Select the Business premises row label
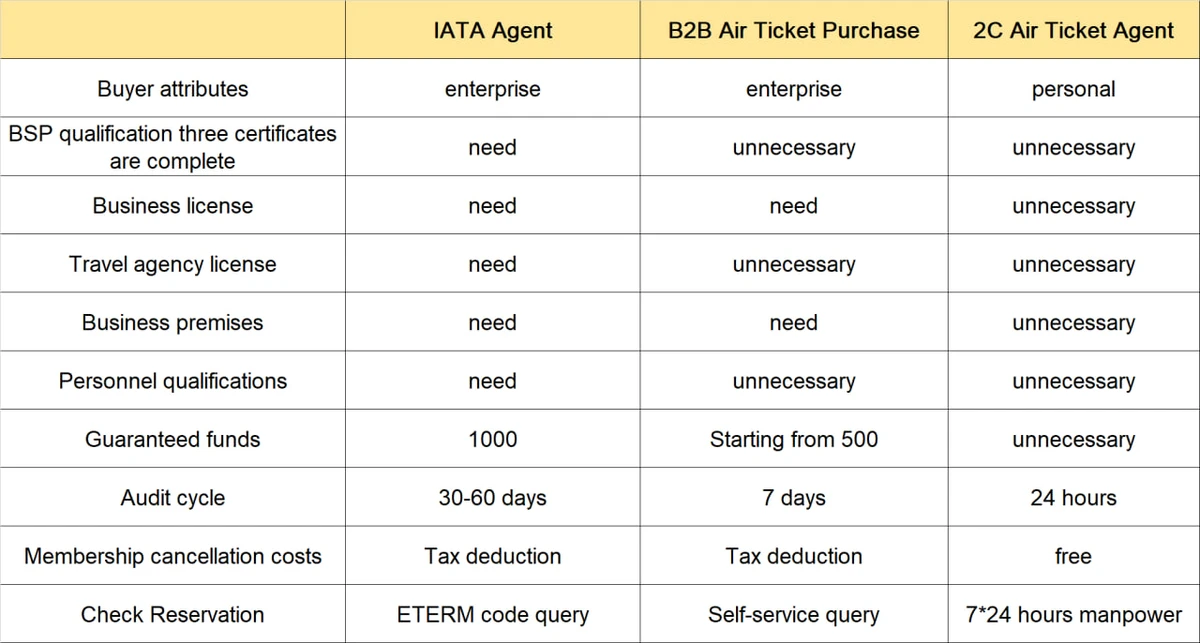 [172, 323]
